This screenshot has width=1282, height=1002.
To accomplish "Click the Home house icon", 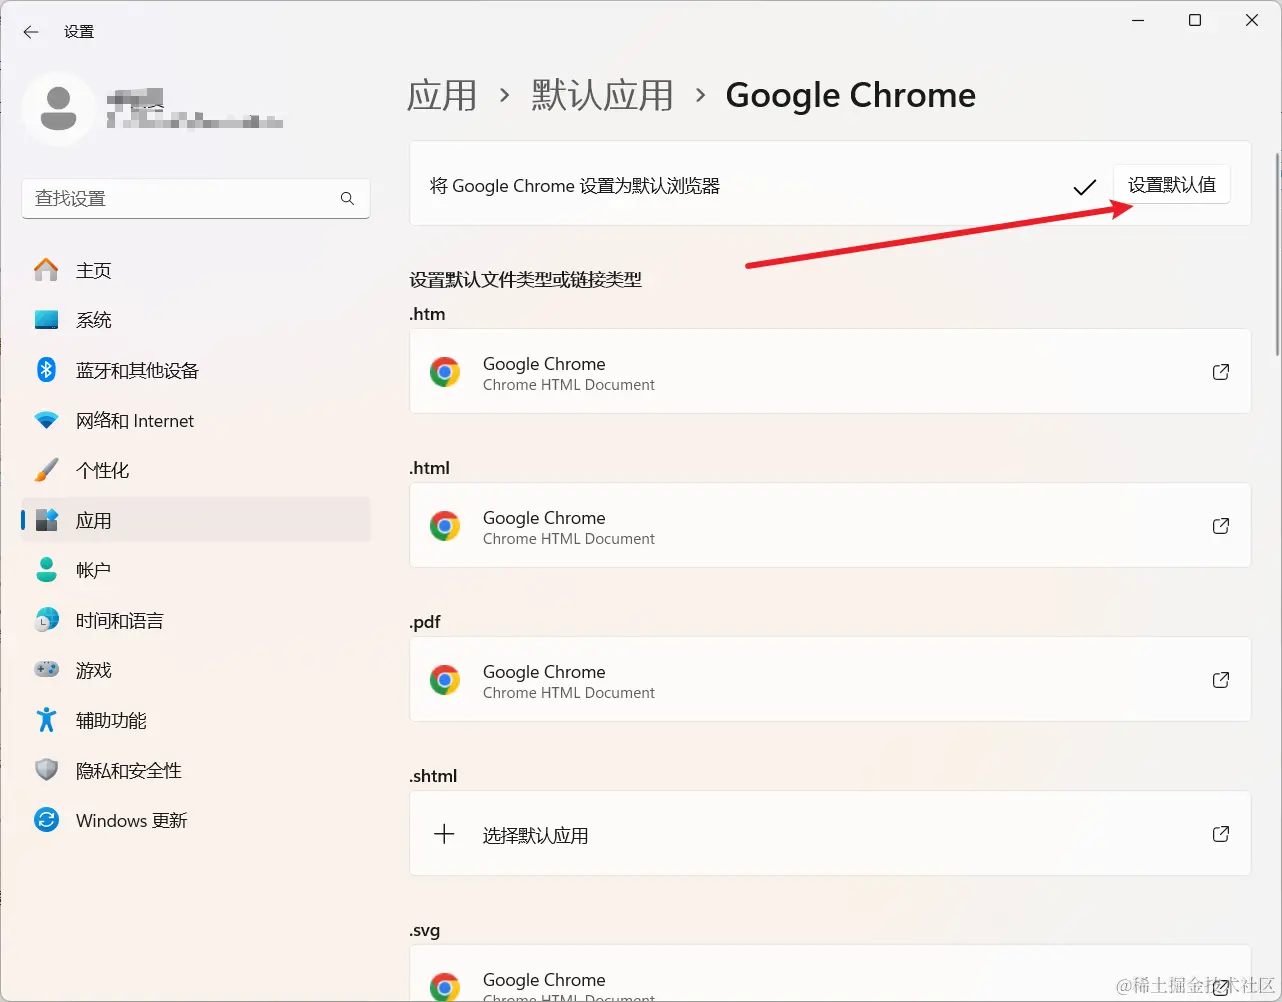I will click(46, 270).
